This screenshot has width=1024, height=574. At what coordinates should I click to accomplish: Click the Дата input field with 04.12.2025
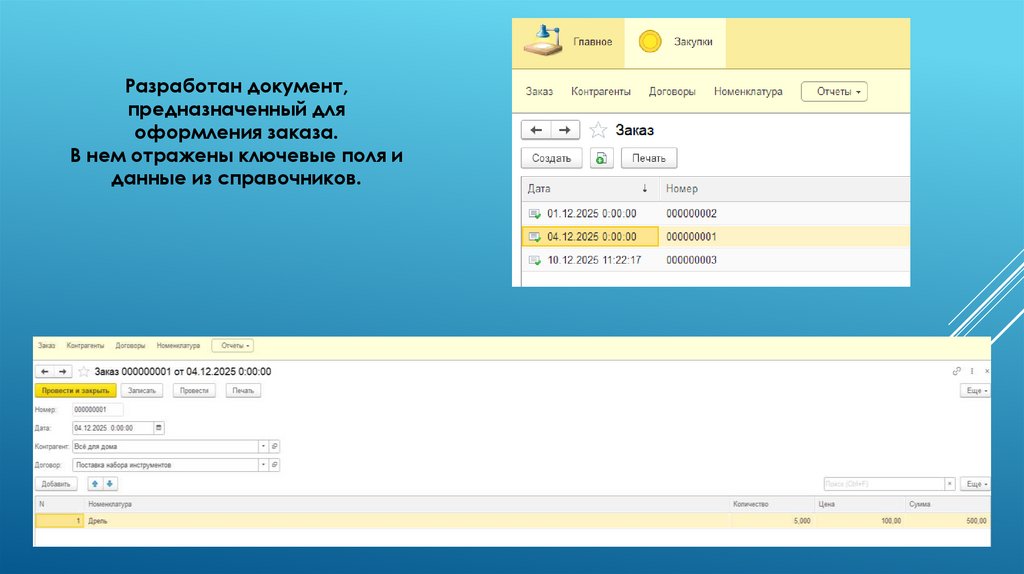(x=112, y=428)
